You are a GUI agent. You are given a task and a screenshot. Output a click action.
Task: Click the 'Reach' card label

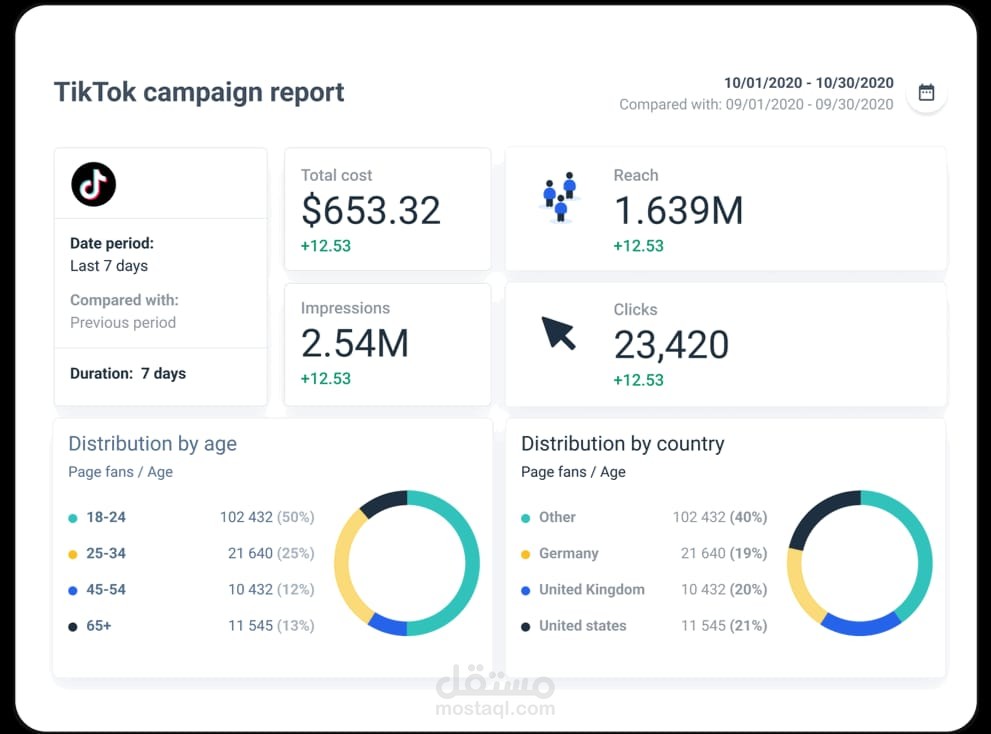point(636,175)
